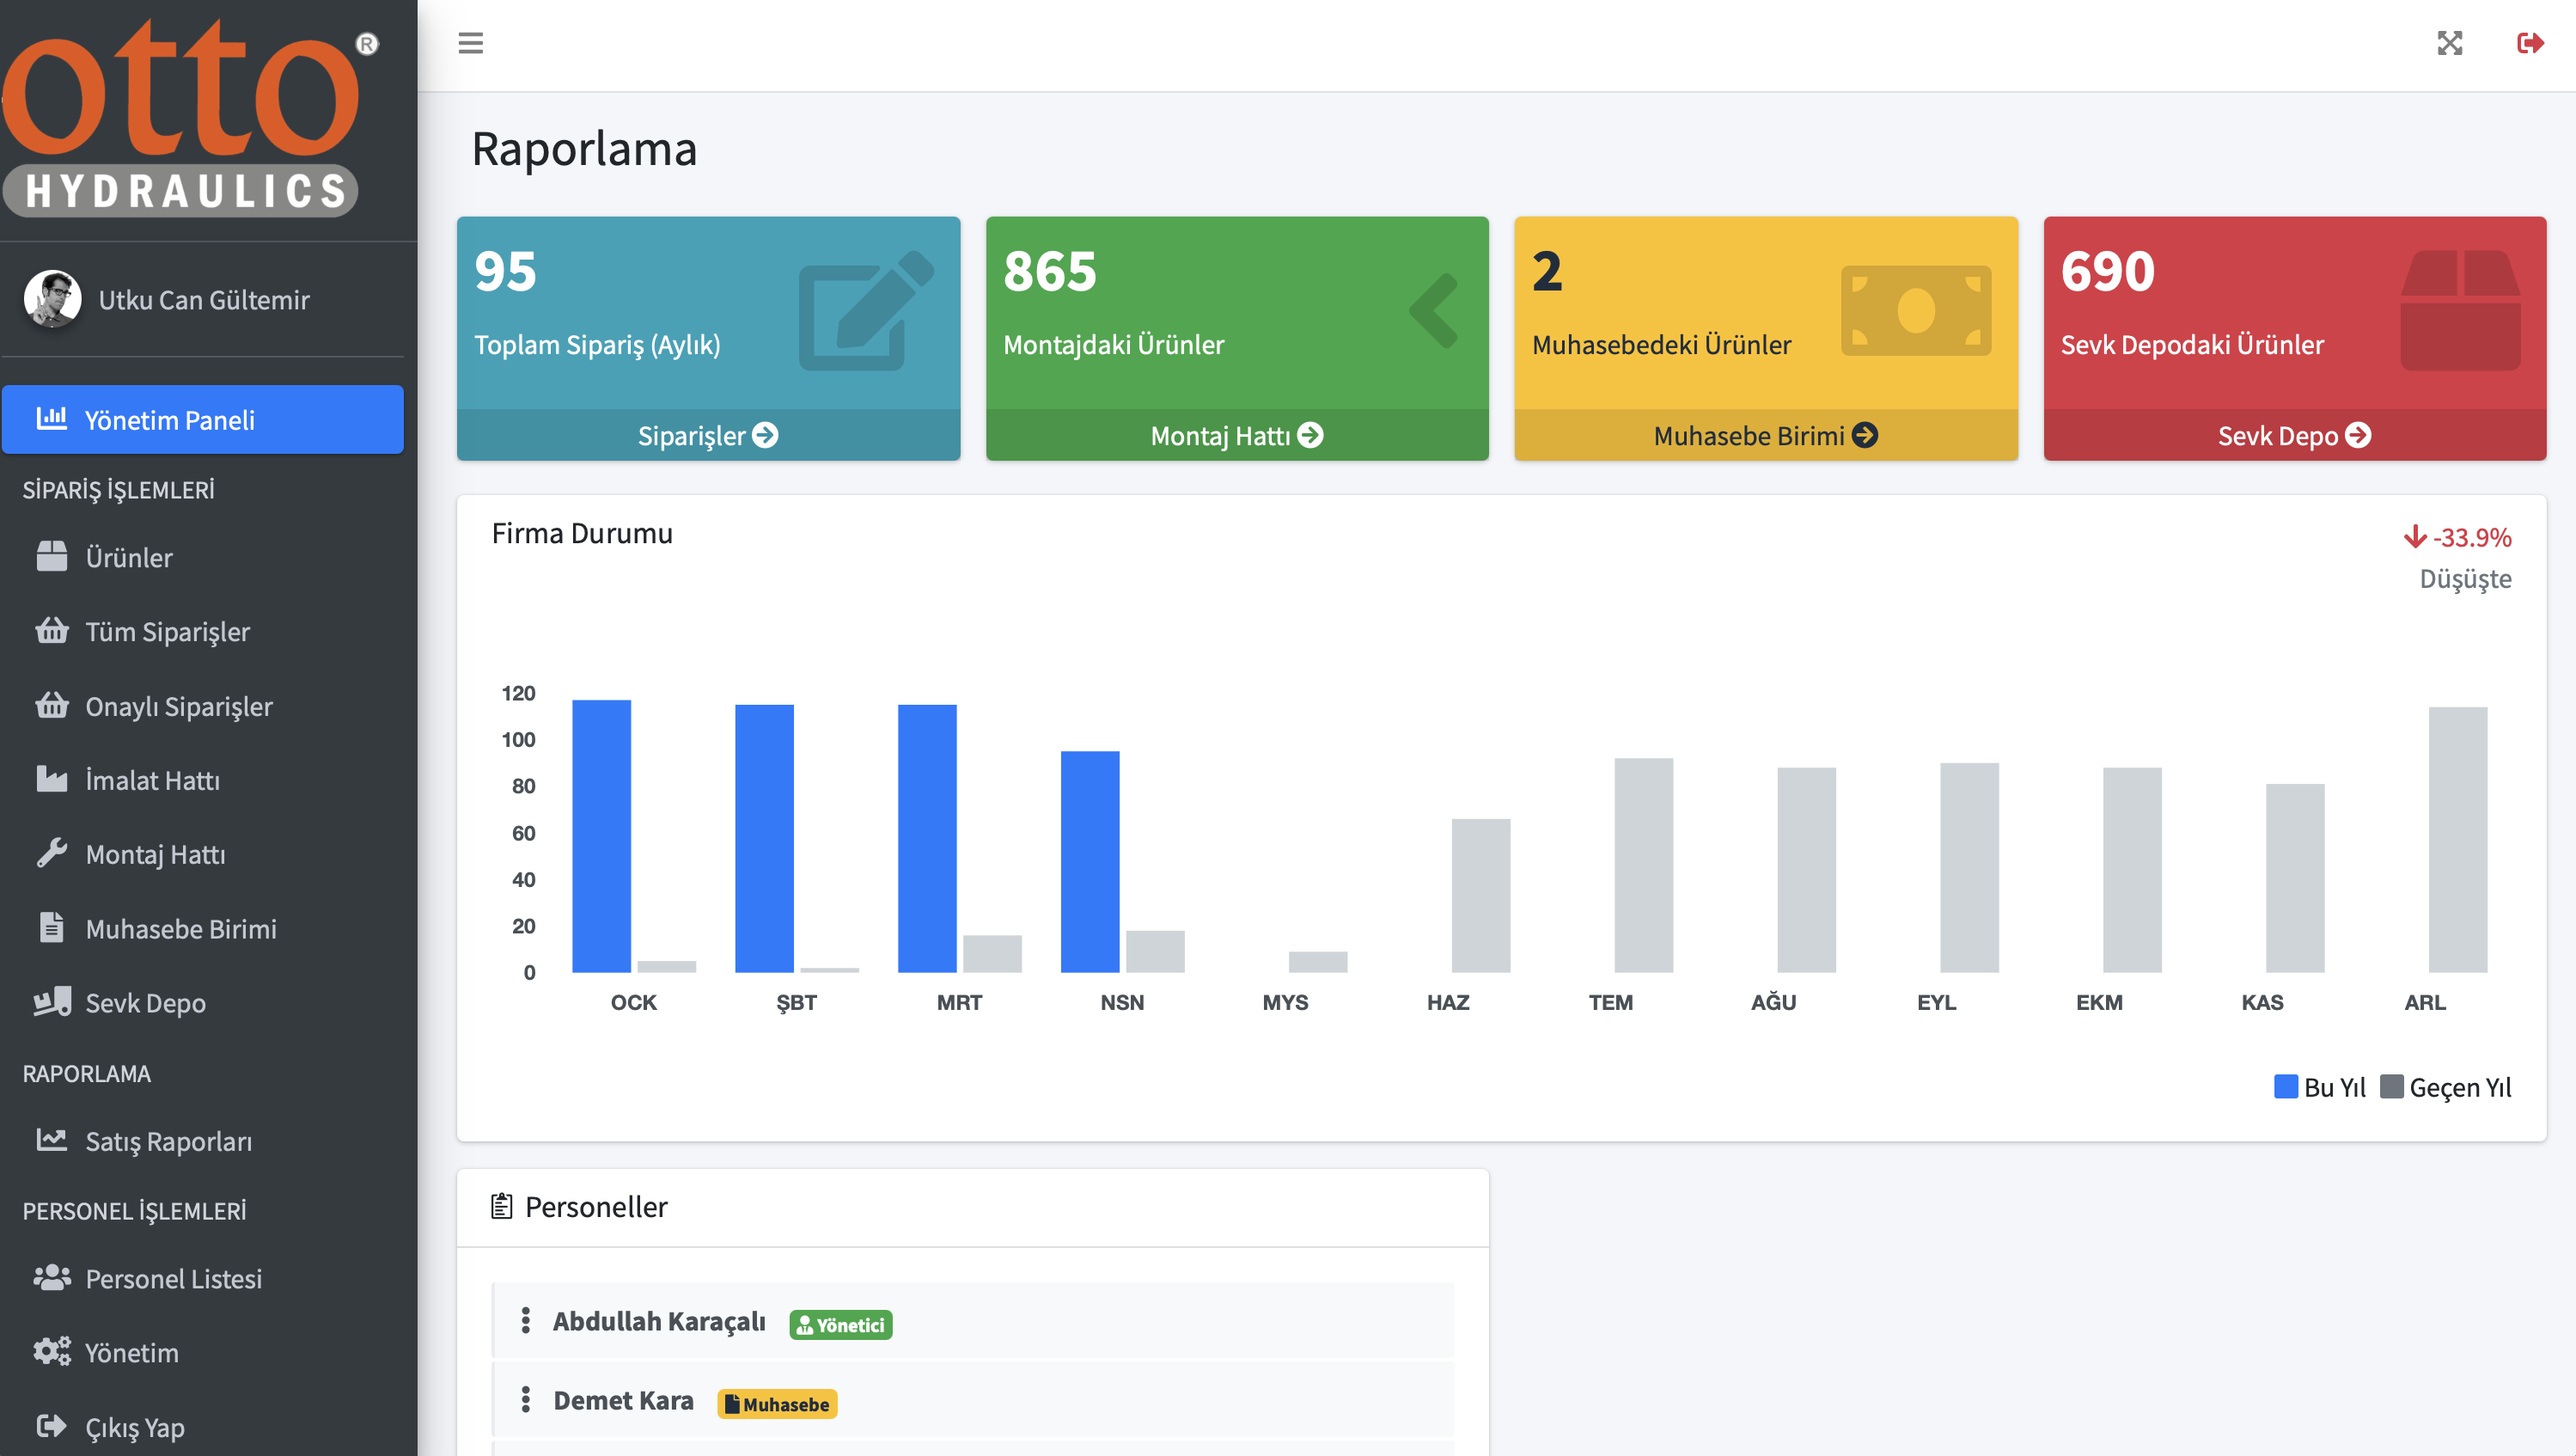Follow the Siparişler link on blue card

[x=707, y=435]
